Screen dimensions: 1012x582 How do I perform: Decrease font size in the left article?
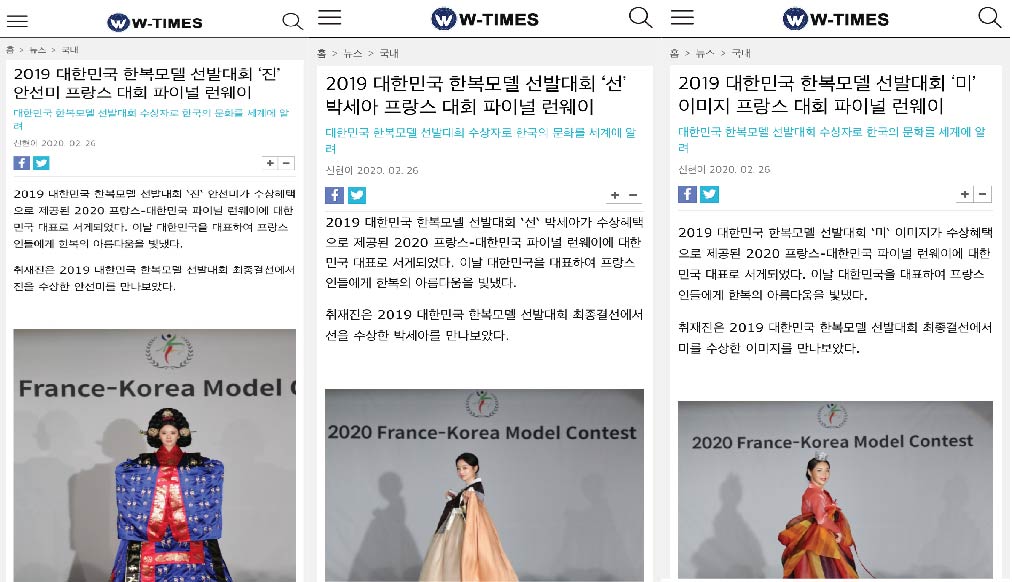click(x=287, y=163)
